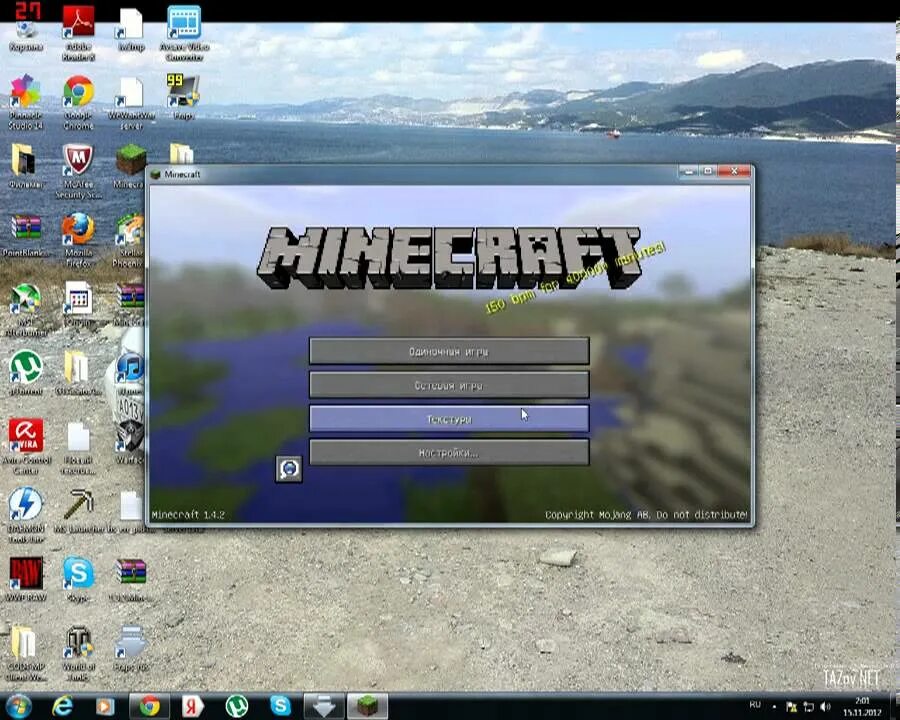
Task: Open the volume speaker tray icon
Action: click(826, 707)
